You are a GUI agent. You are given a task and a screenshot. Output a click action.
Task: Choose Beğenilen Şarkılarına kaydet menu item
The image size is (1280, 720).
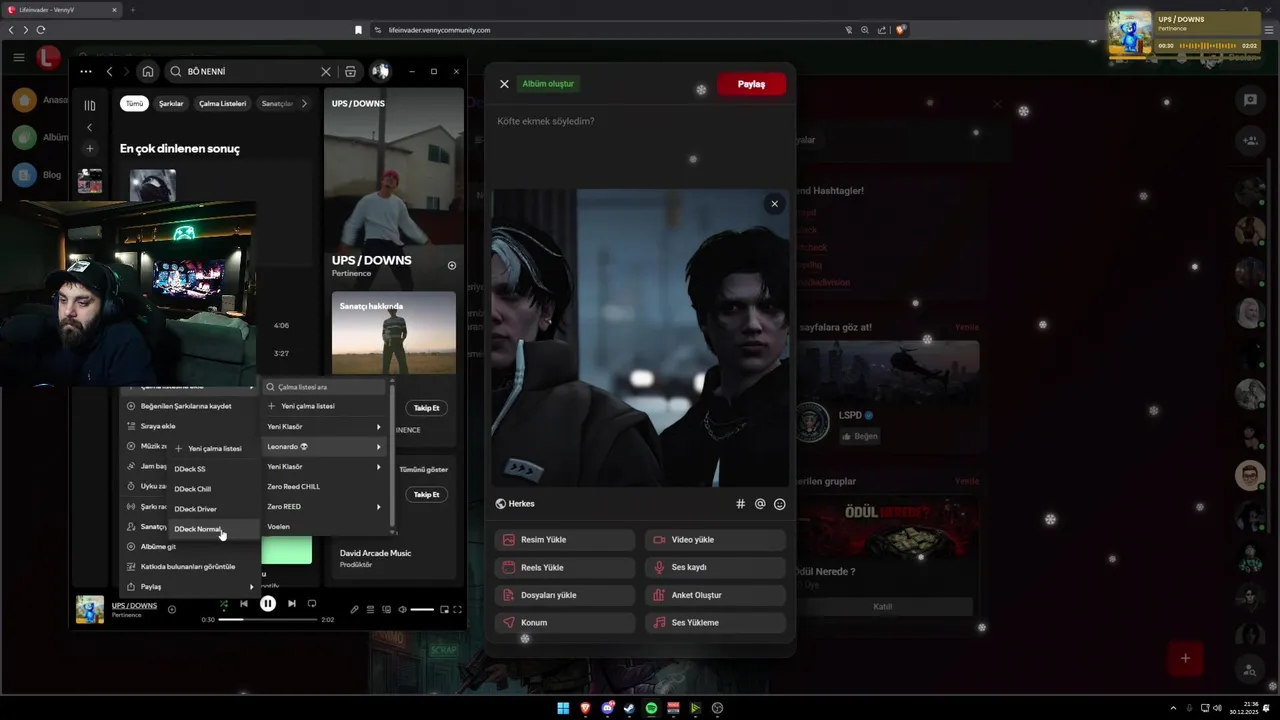pyautogui.click(x=189, y=406)
